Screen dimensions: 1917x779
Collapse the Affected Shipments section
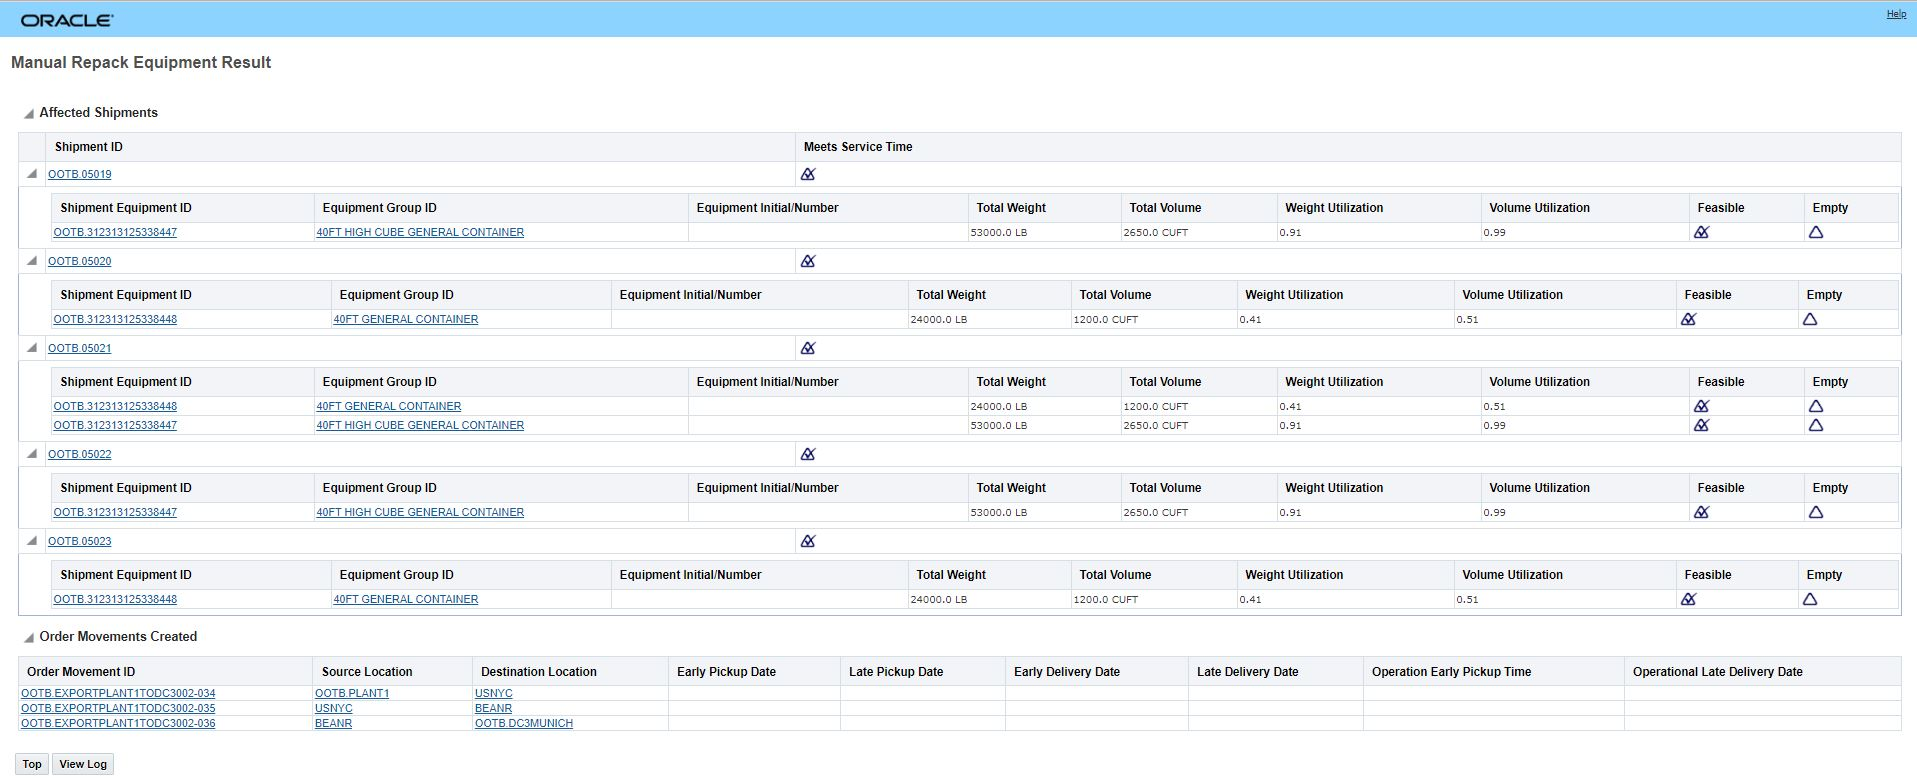[29, 113]
